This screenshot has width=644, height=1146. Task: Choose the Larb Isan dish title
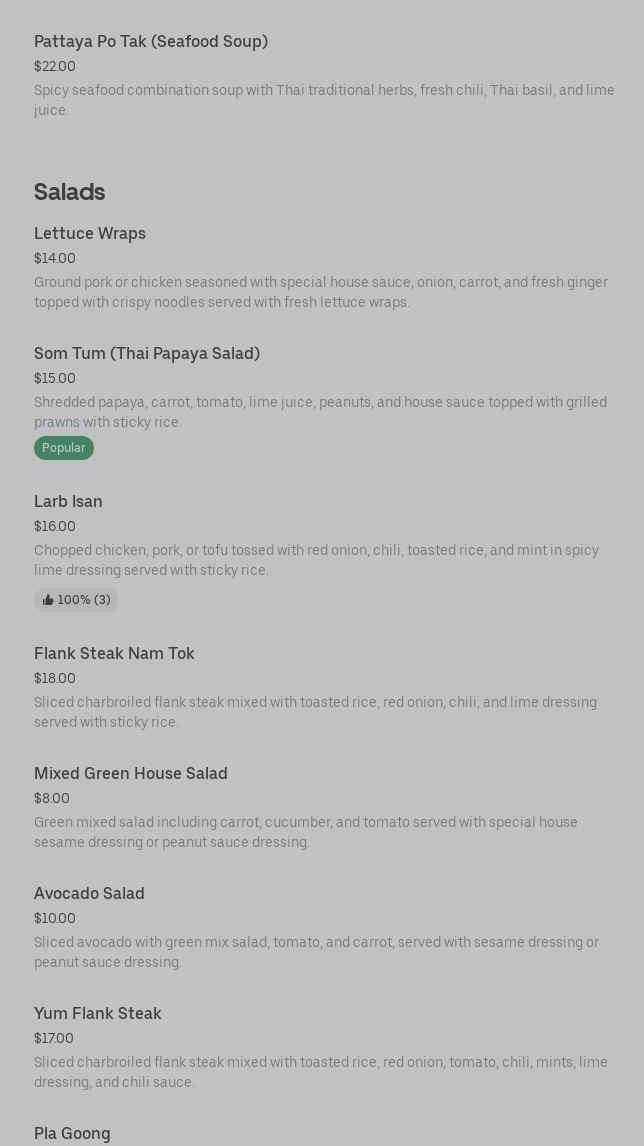click(68, 501)
